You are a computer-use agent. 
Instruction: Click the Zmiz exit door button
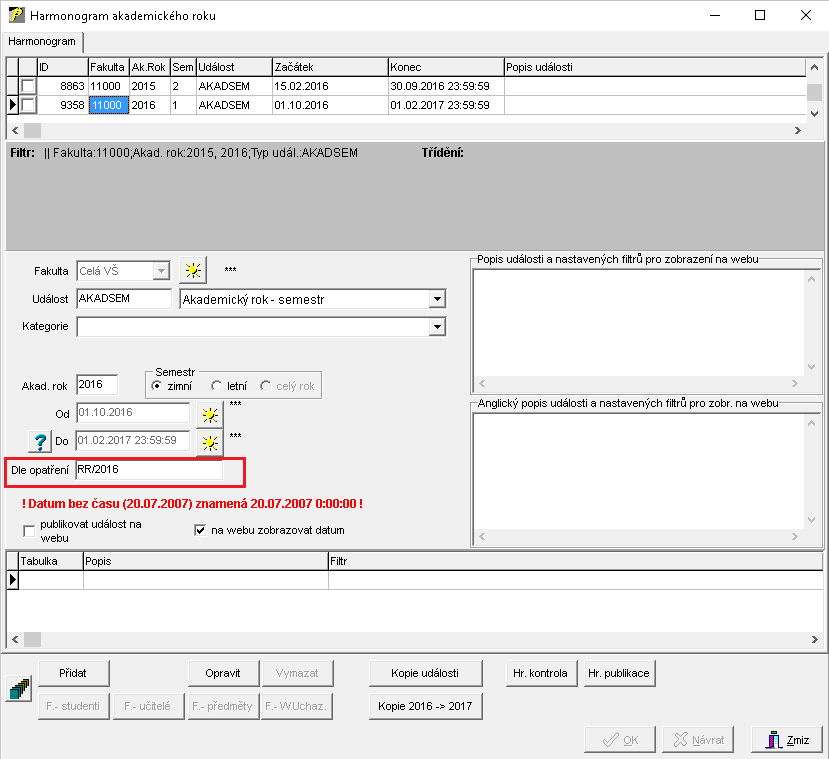pos(787,740)
